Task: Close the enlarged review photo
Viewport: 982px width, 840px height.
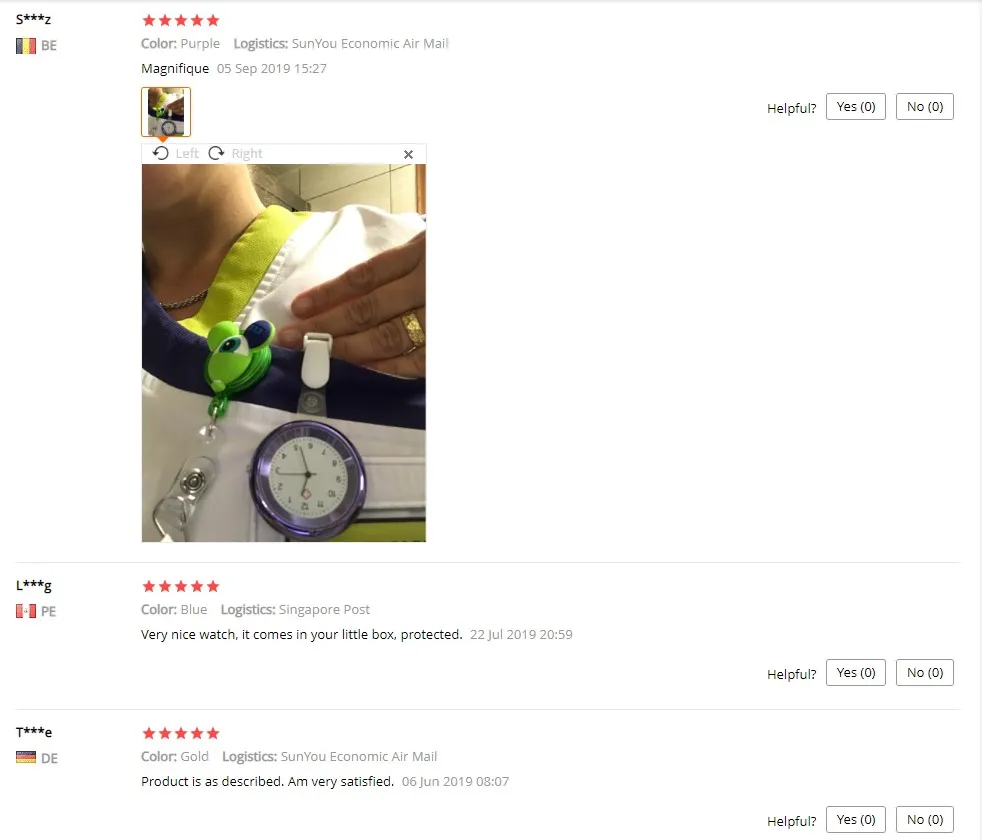Action: [x=408, y=154]
